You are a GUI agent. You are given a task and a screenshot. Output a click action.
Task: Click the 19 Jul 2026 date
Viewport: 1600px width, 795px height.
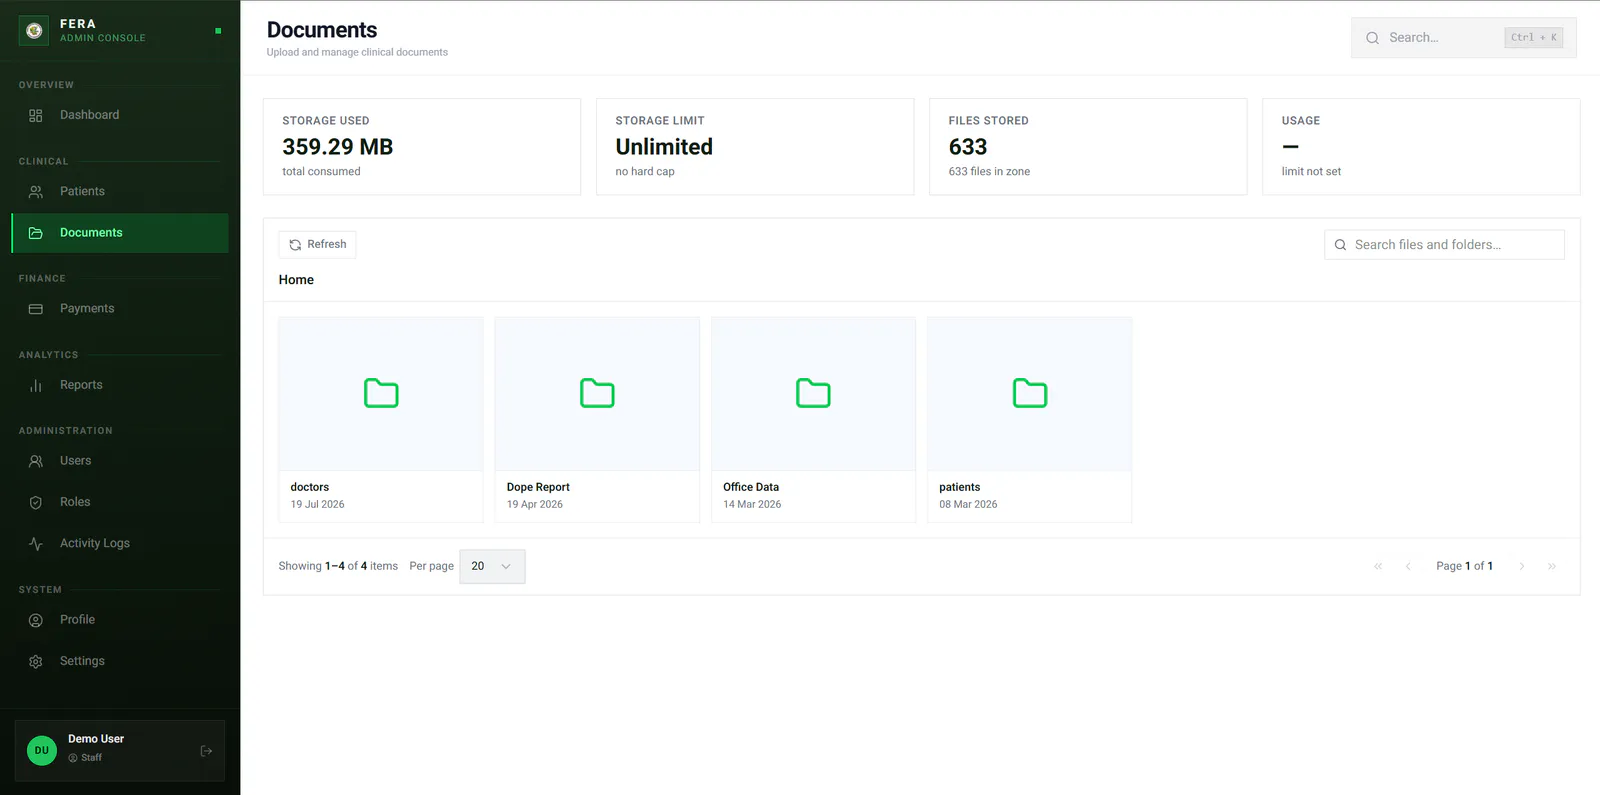pyautogui.click(x=317, y=504)
